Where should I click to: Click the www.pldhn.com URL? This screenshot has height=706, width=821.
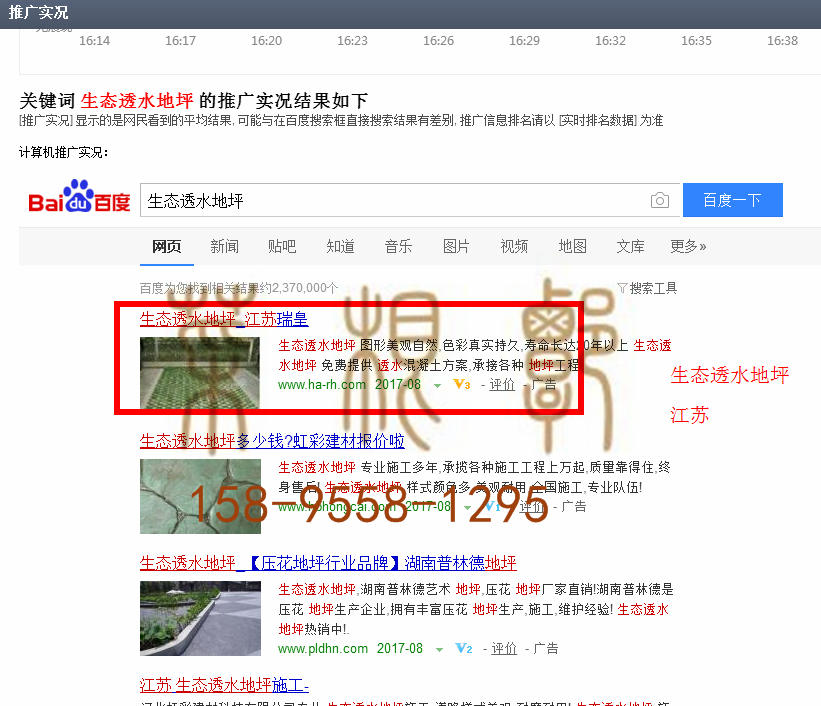(323, 648)
